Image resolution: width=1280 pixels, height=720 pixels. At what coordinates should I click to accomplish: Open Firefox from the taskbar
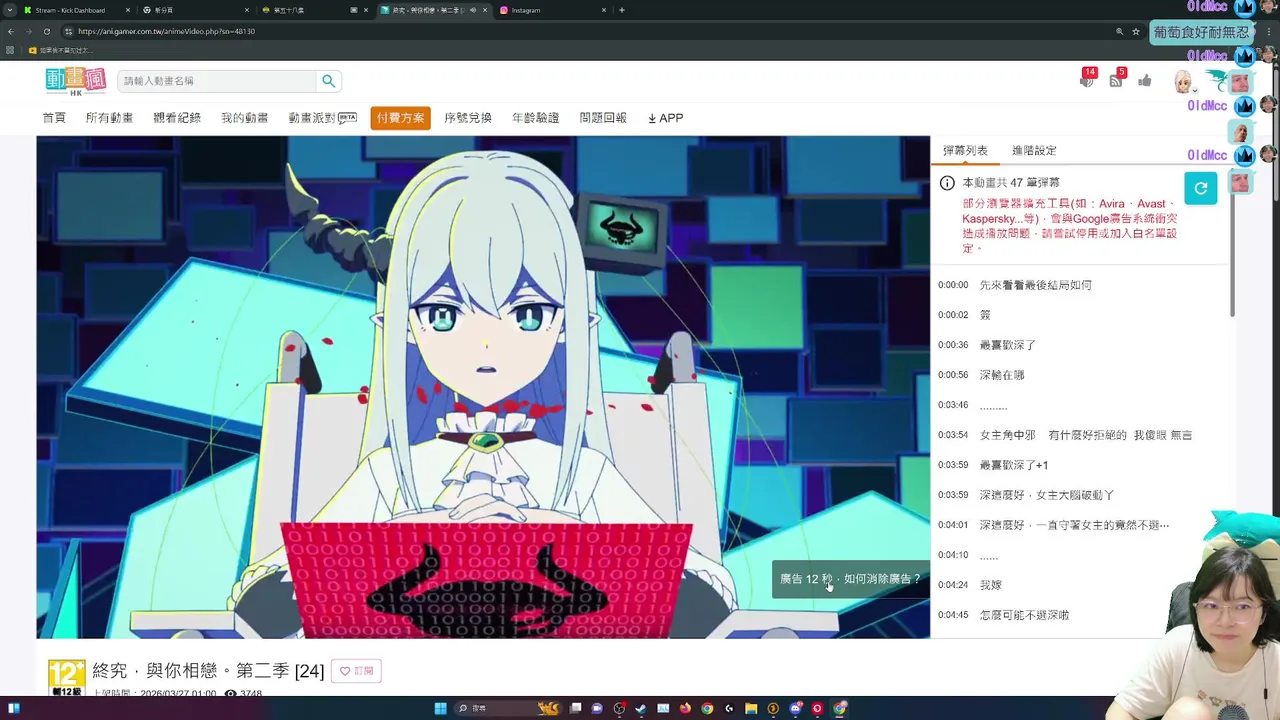coord(685,709)
